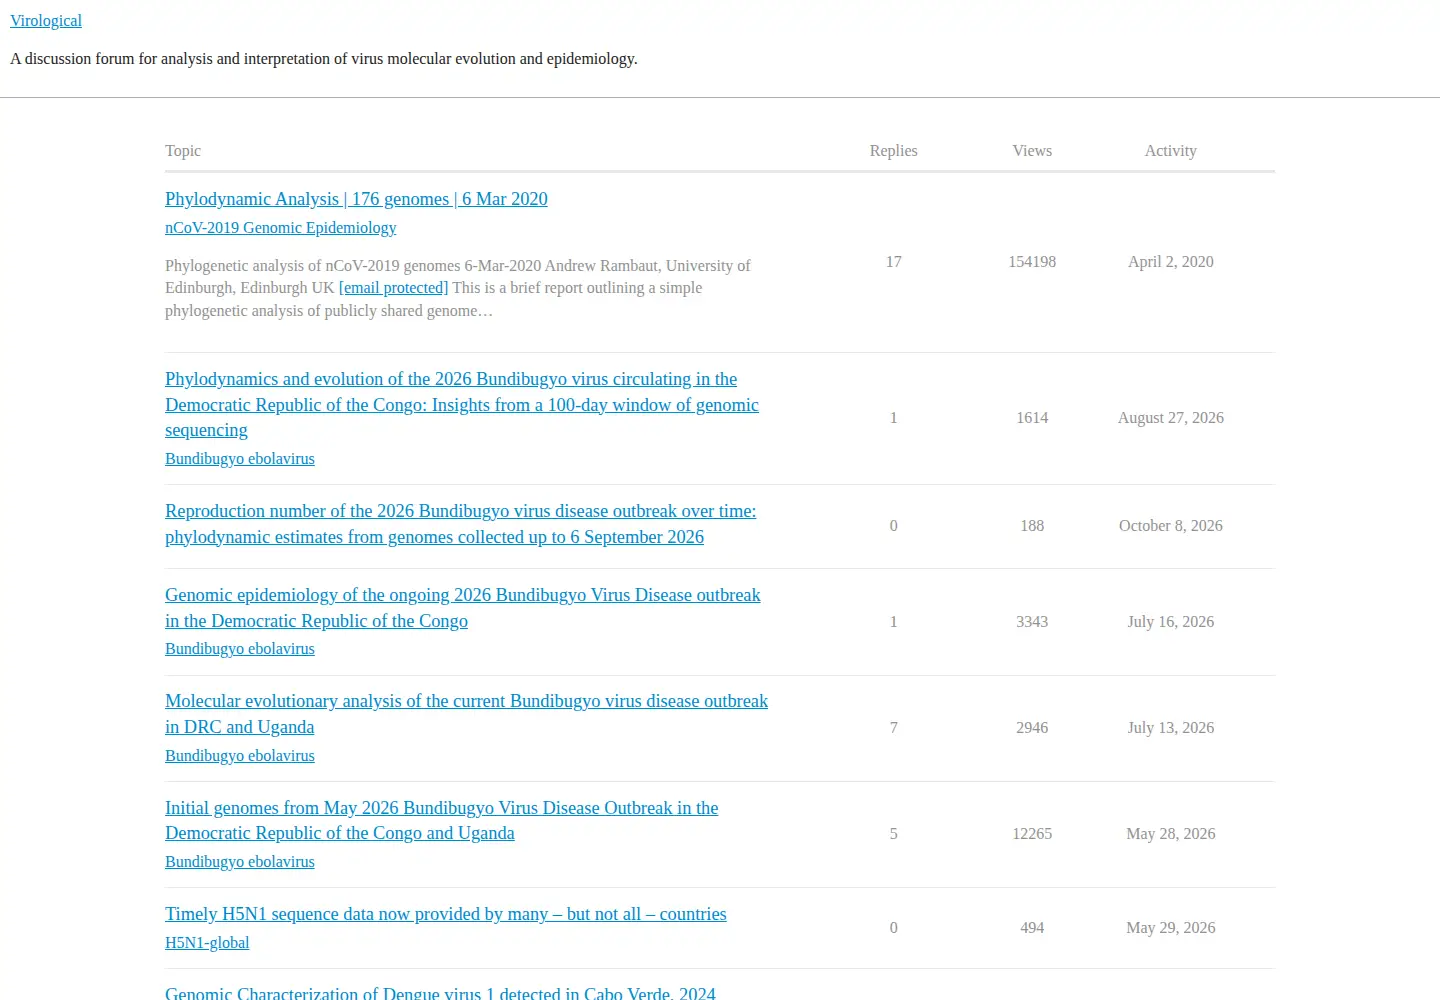Viewport: 1440px width, 1000px height.
Task: Click the excerpt text of the Phylodynamic Analysis topic
Action: coord(458,288)
